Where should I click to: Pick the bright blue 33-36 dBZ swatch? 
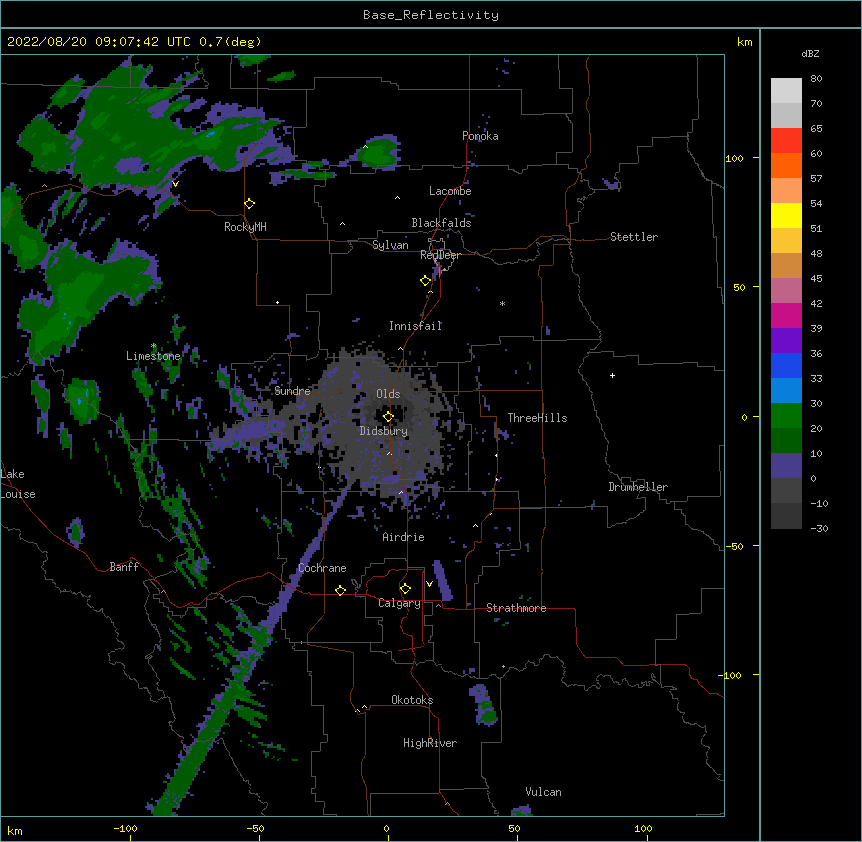click(x=786, y=365)
